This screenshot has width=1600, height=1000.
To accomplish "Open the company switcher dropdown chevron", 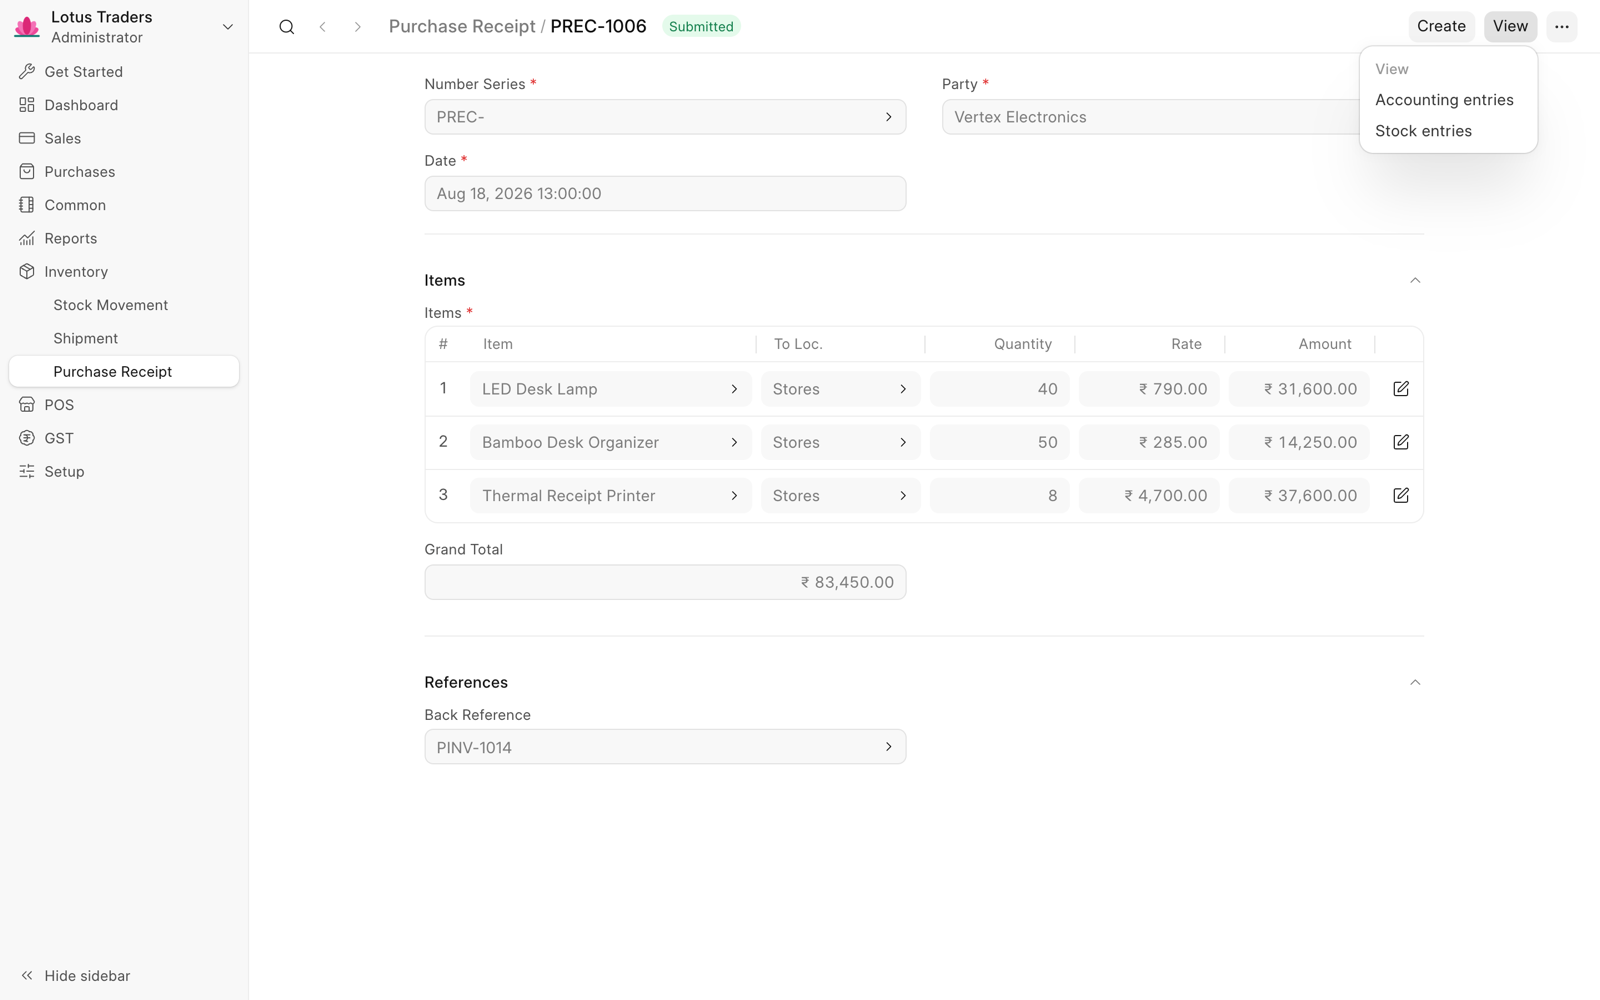I will (228, 27).
